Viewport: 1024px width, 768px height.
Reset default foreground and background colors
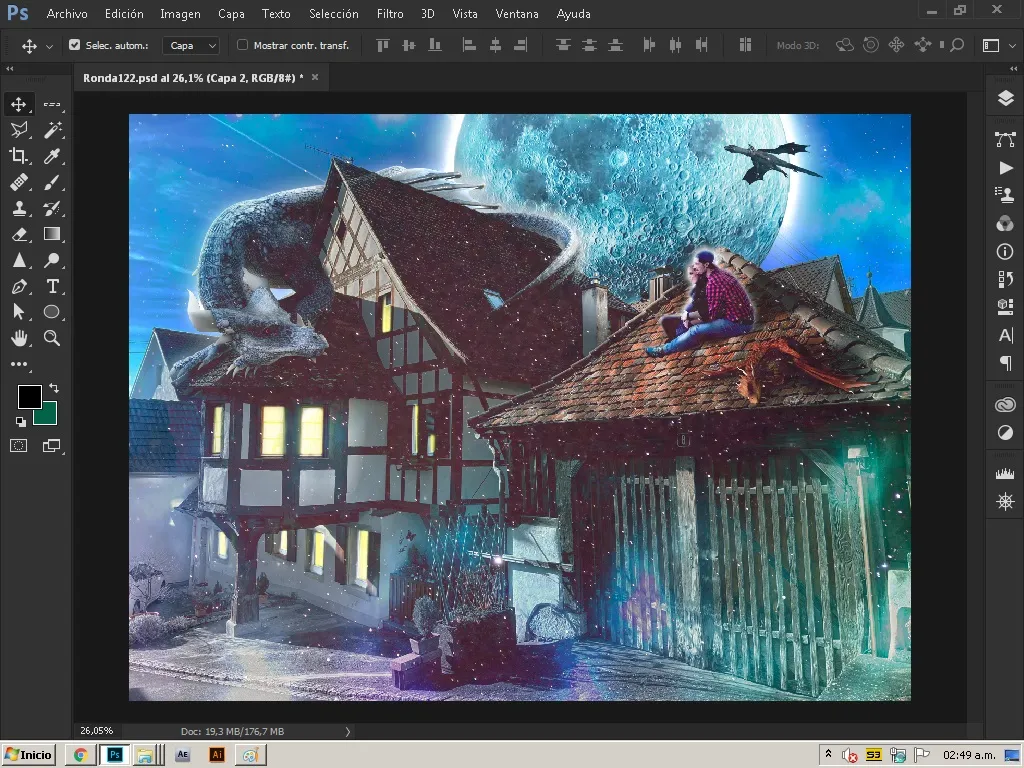tap(21, 422)
